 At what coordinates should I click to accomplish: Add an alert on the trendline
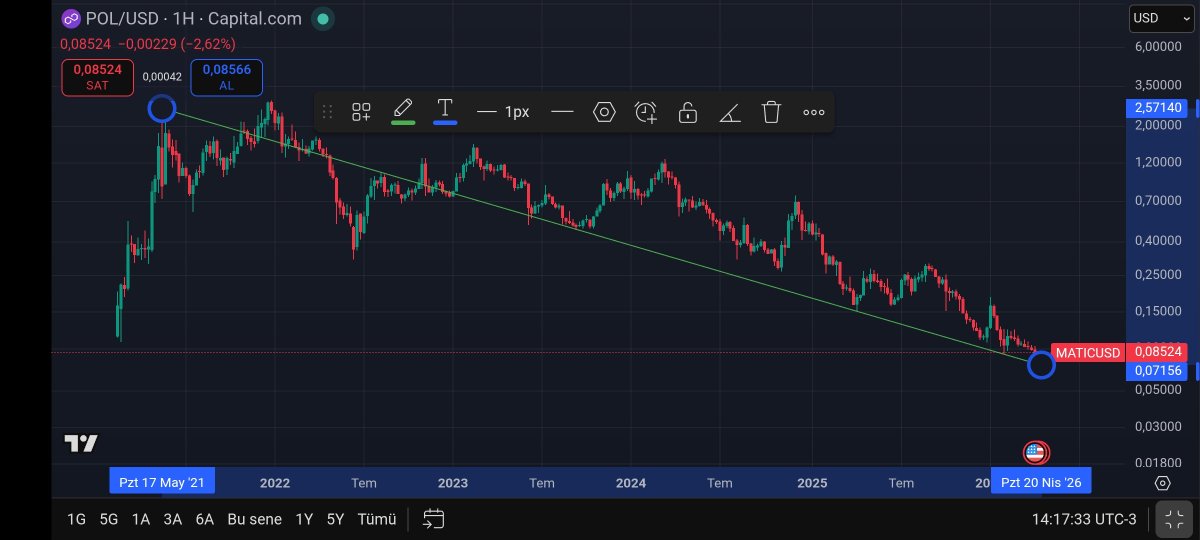646,112
